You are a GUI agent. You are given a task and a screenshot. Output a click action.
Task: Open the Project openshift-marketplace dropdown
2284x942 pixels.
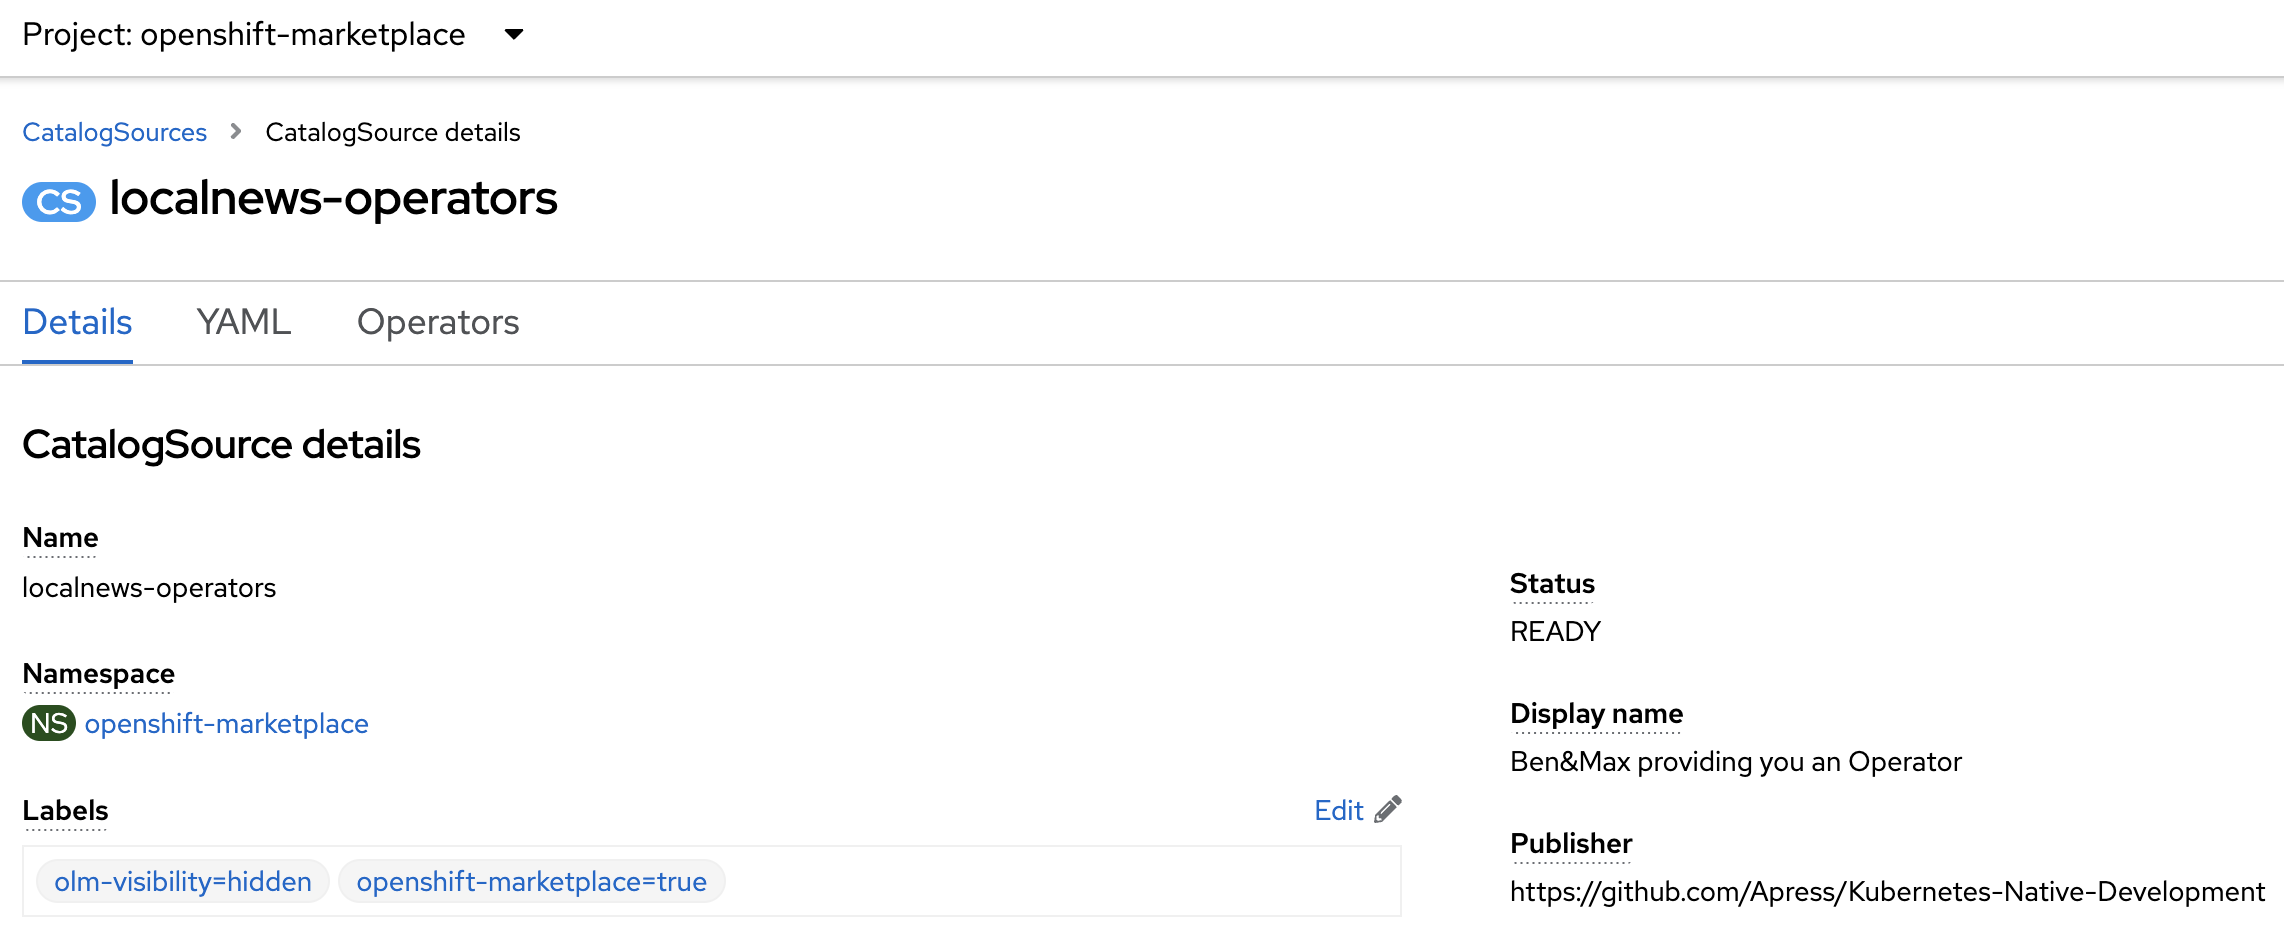click(x=272, y=35)
